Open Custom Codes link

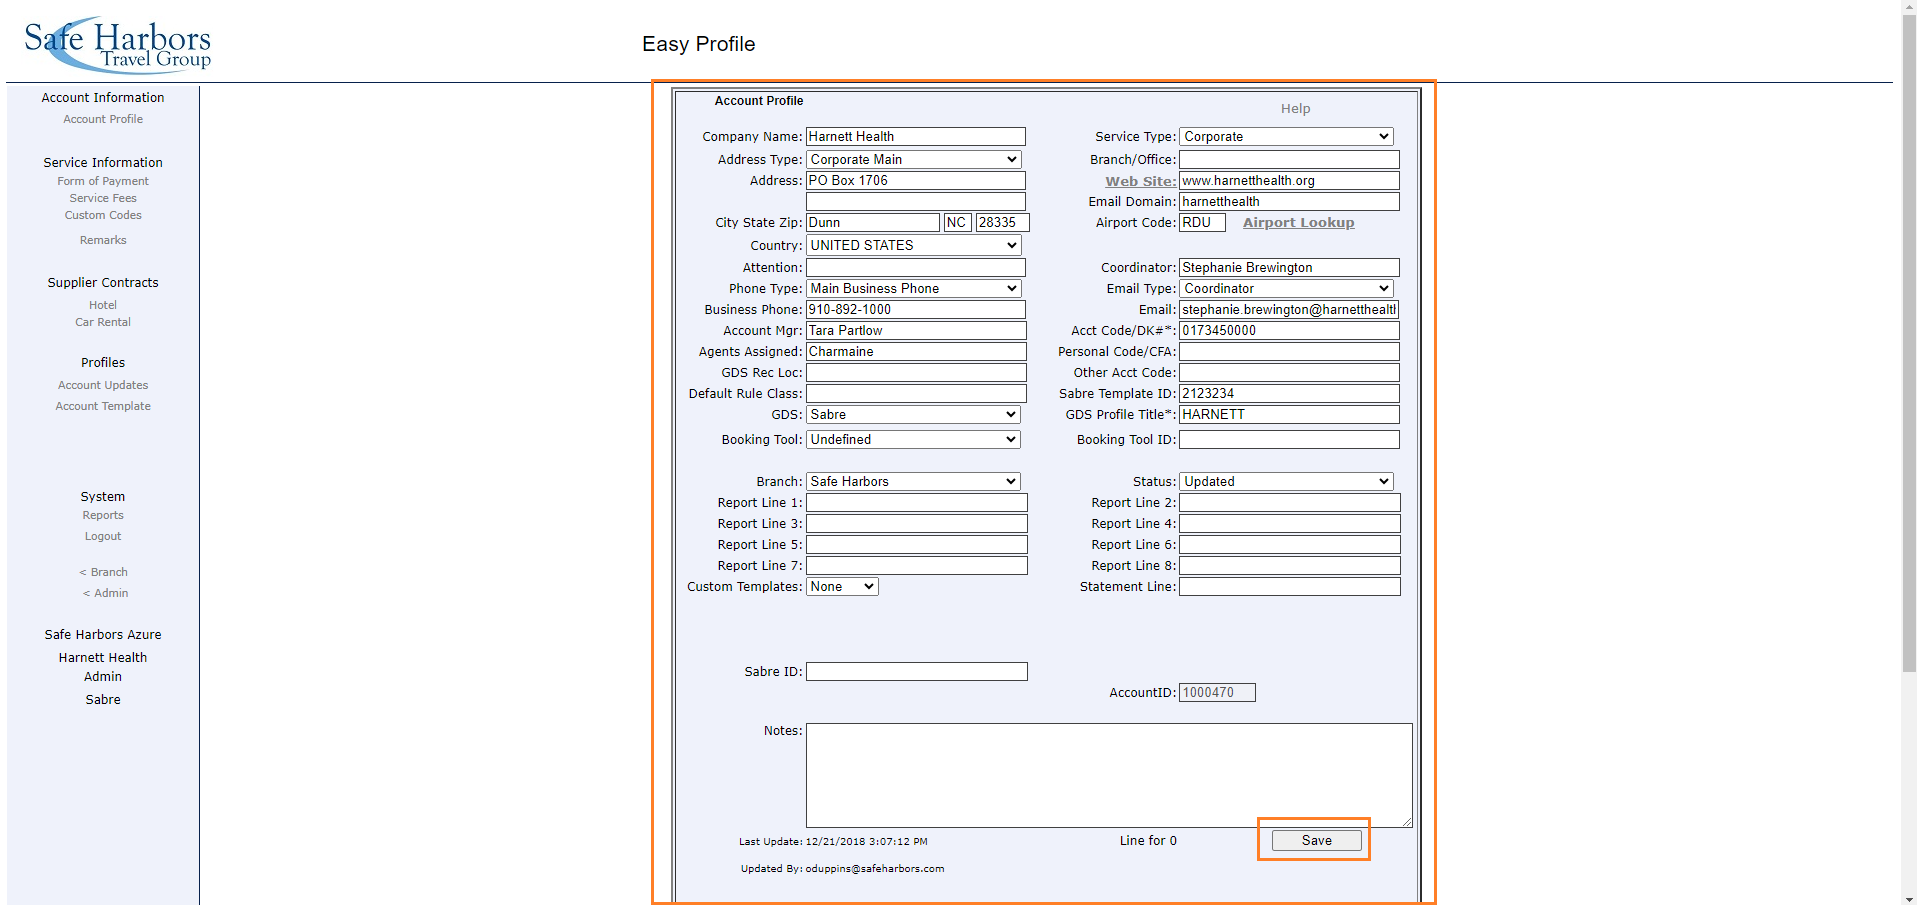coord(103,215)
